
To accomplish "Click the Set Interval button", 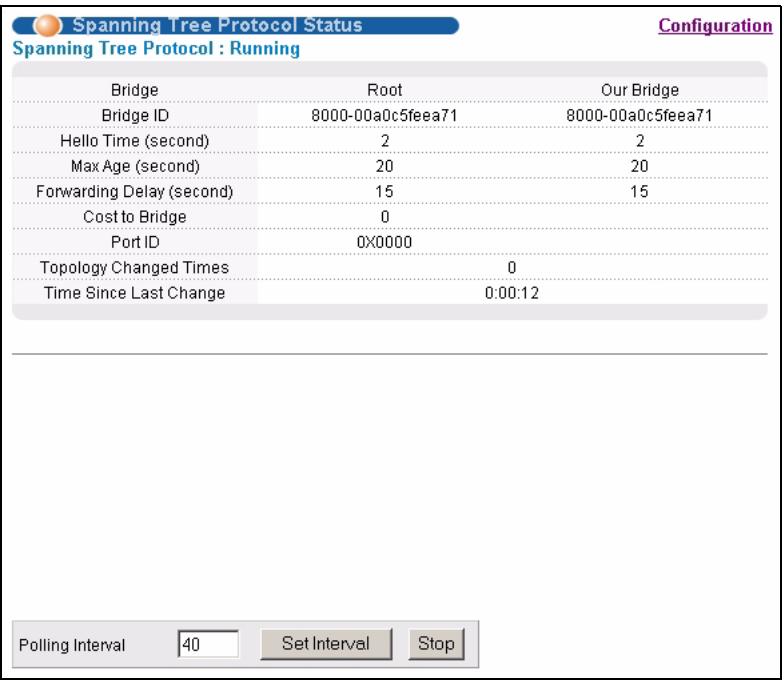I will [x=326, y=644].
